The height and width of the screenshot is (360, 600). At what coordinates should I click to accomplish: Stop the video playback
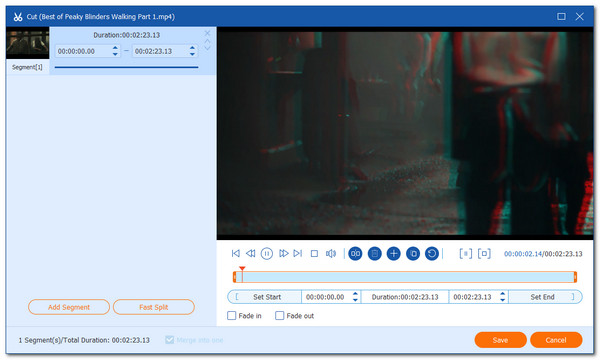click(314, 254)
